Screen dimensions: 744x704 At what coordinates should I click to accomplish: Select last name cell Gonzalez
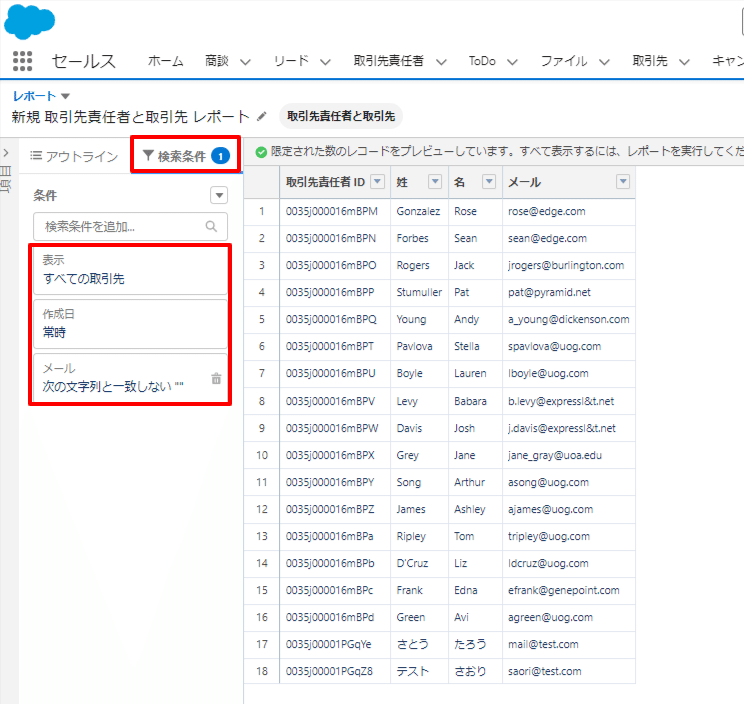pyautogui.click(x=419, y=212)
